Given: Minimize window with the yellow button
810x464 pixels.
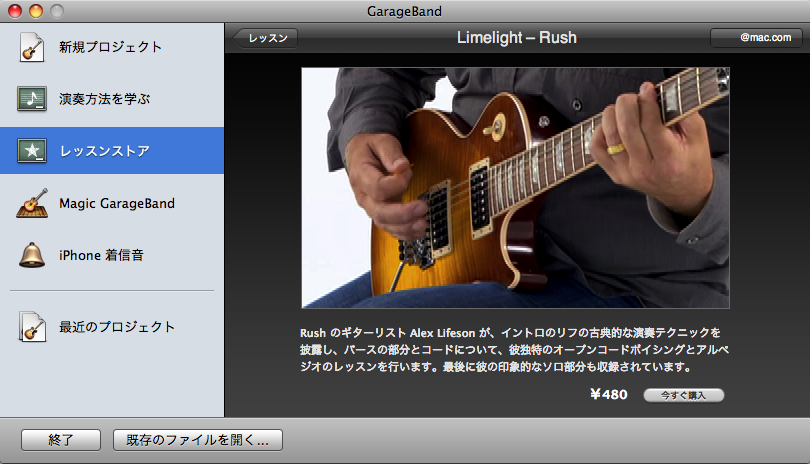Looking at the screenshot, I should tap(36, 11).
